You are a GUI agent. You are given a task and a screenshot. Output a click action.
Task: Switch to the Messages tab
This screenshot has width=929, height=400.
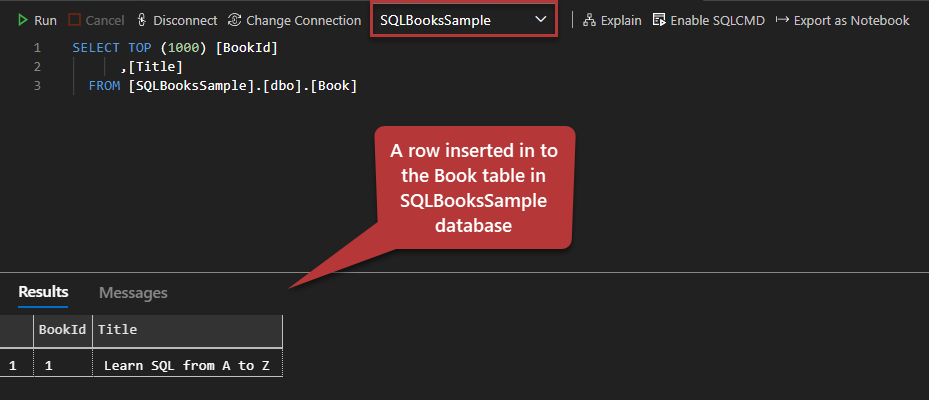(133, 293)
